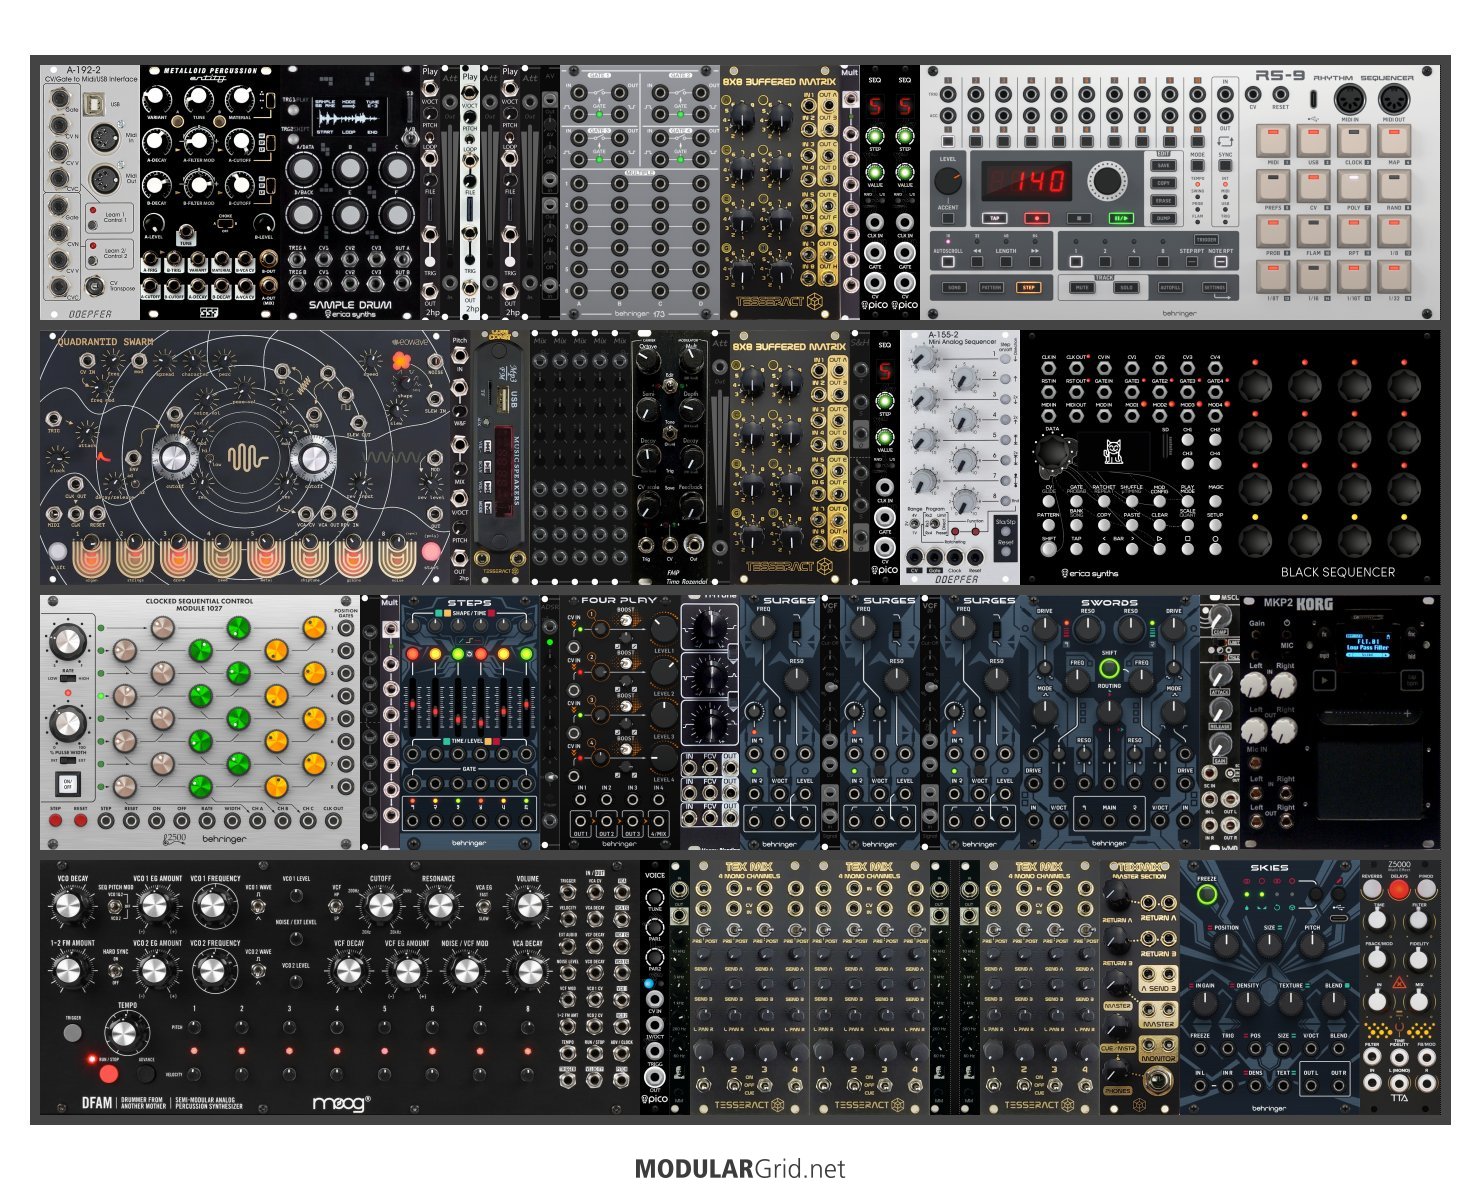Click the CUTOFF knob on DFAM

(381, 906)
